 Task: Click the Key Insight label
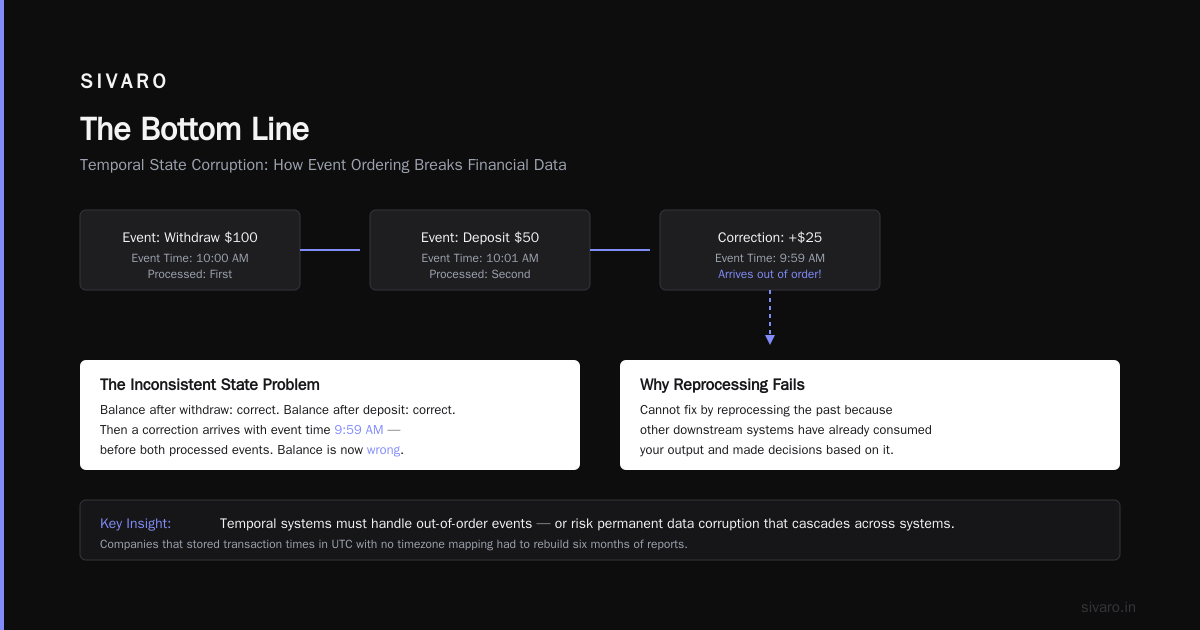[x=135, y=523]
